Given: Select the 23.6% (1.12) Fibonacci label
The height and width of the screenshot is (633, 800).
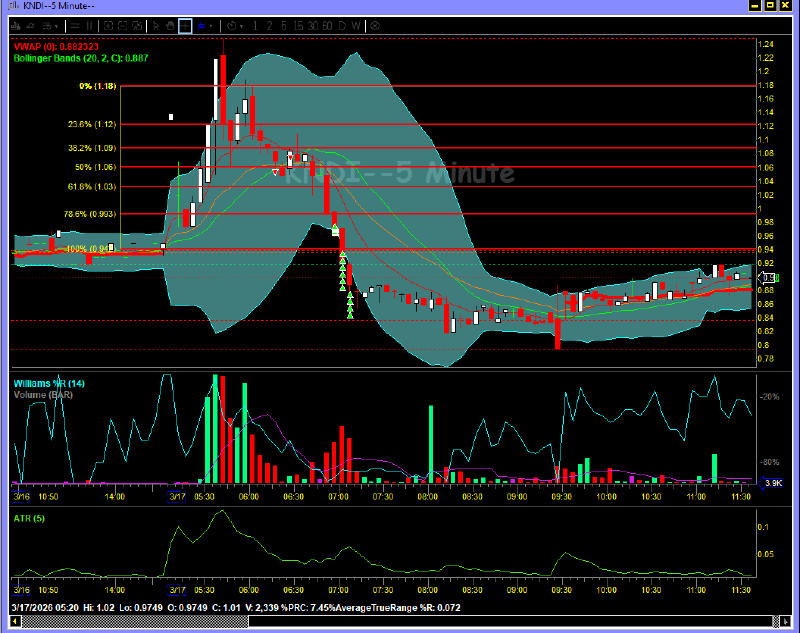Looking at the screenshot, I should 92,124.
